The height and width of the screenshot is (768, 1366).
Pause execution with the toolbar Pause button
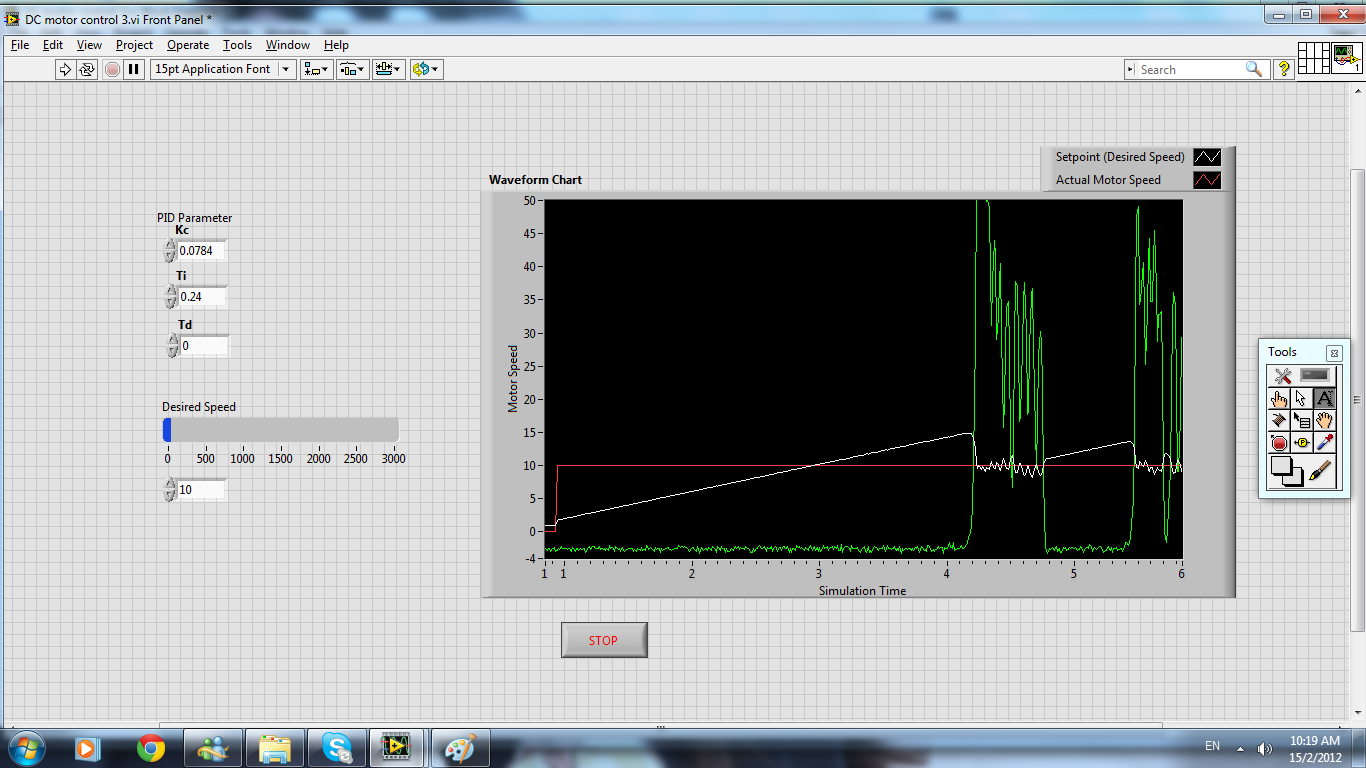(134, 69)
